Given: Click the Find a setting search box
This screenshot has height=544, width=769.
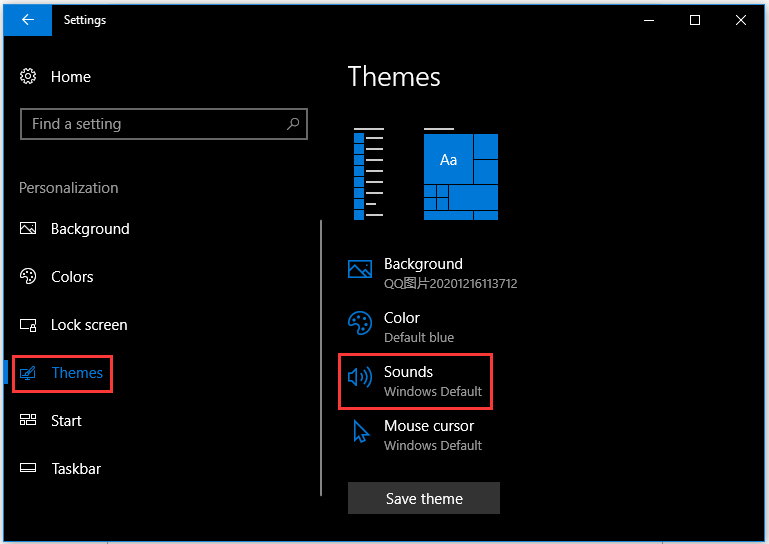Looking at the screenshot, I should point(164,124).
